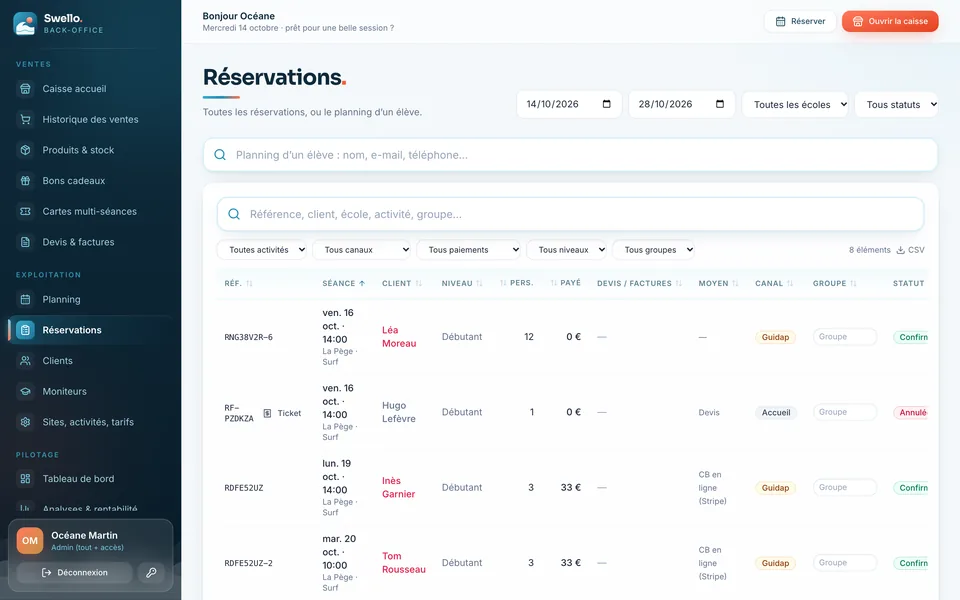Sort by Client column icon
This screenshot has width=960, height=600.
(419, 283)
